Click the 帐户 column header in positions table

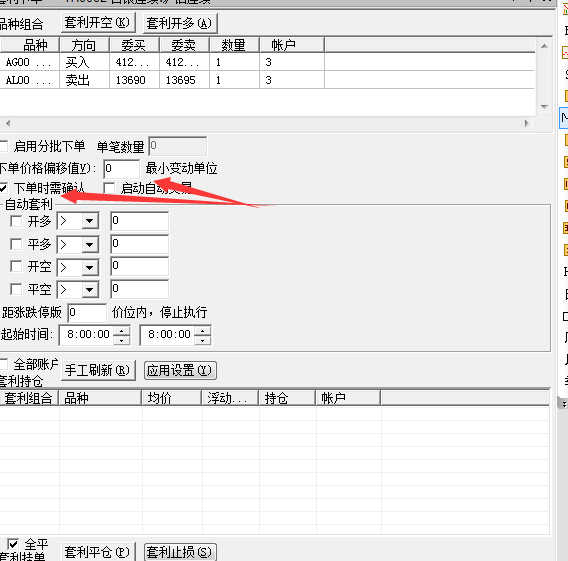pos(348,398)
